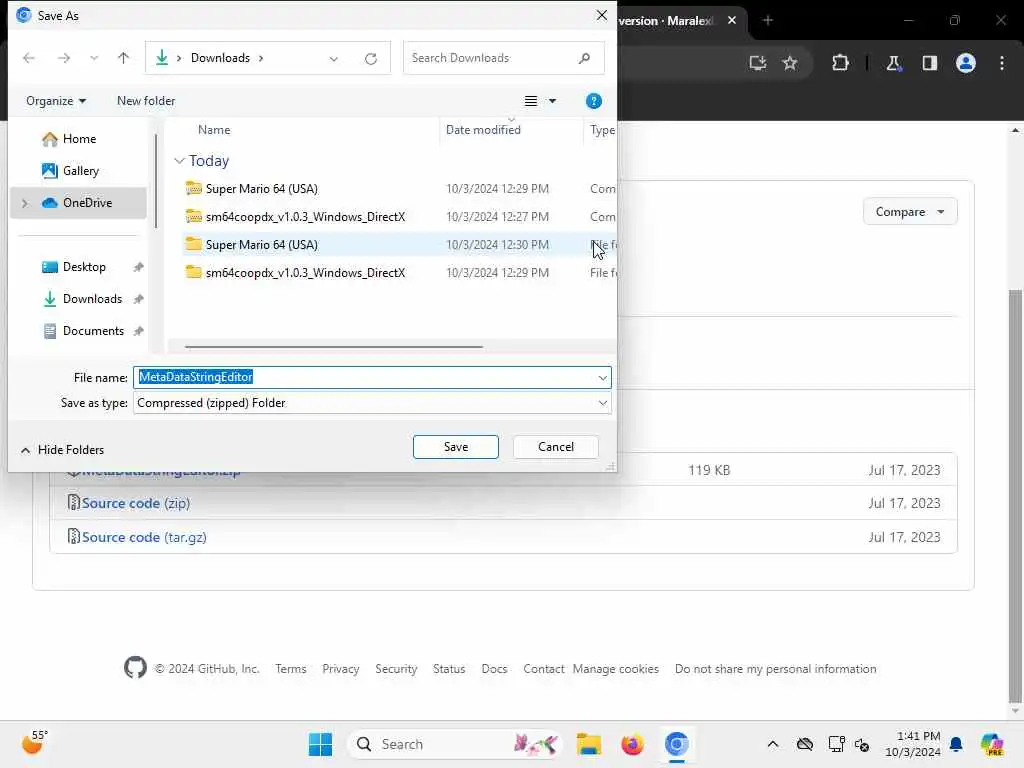Unpin Desktop via its pin icon
This screenshot has width=1024, height=768.
tap(138, 267)
